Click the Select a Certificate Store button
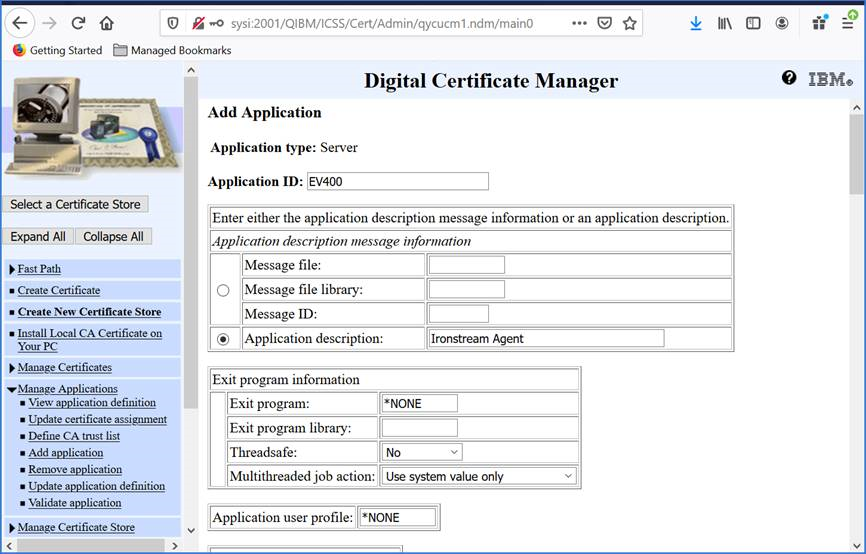866x554 pixels. (76, 204)
